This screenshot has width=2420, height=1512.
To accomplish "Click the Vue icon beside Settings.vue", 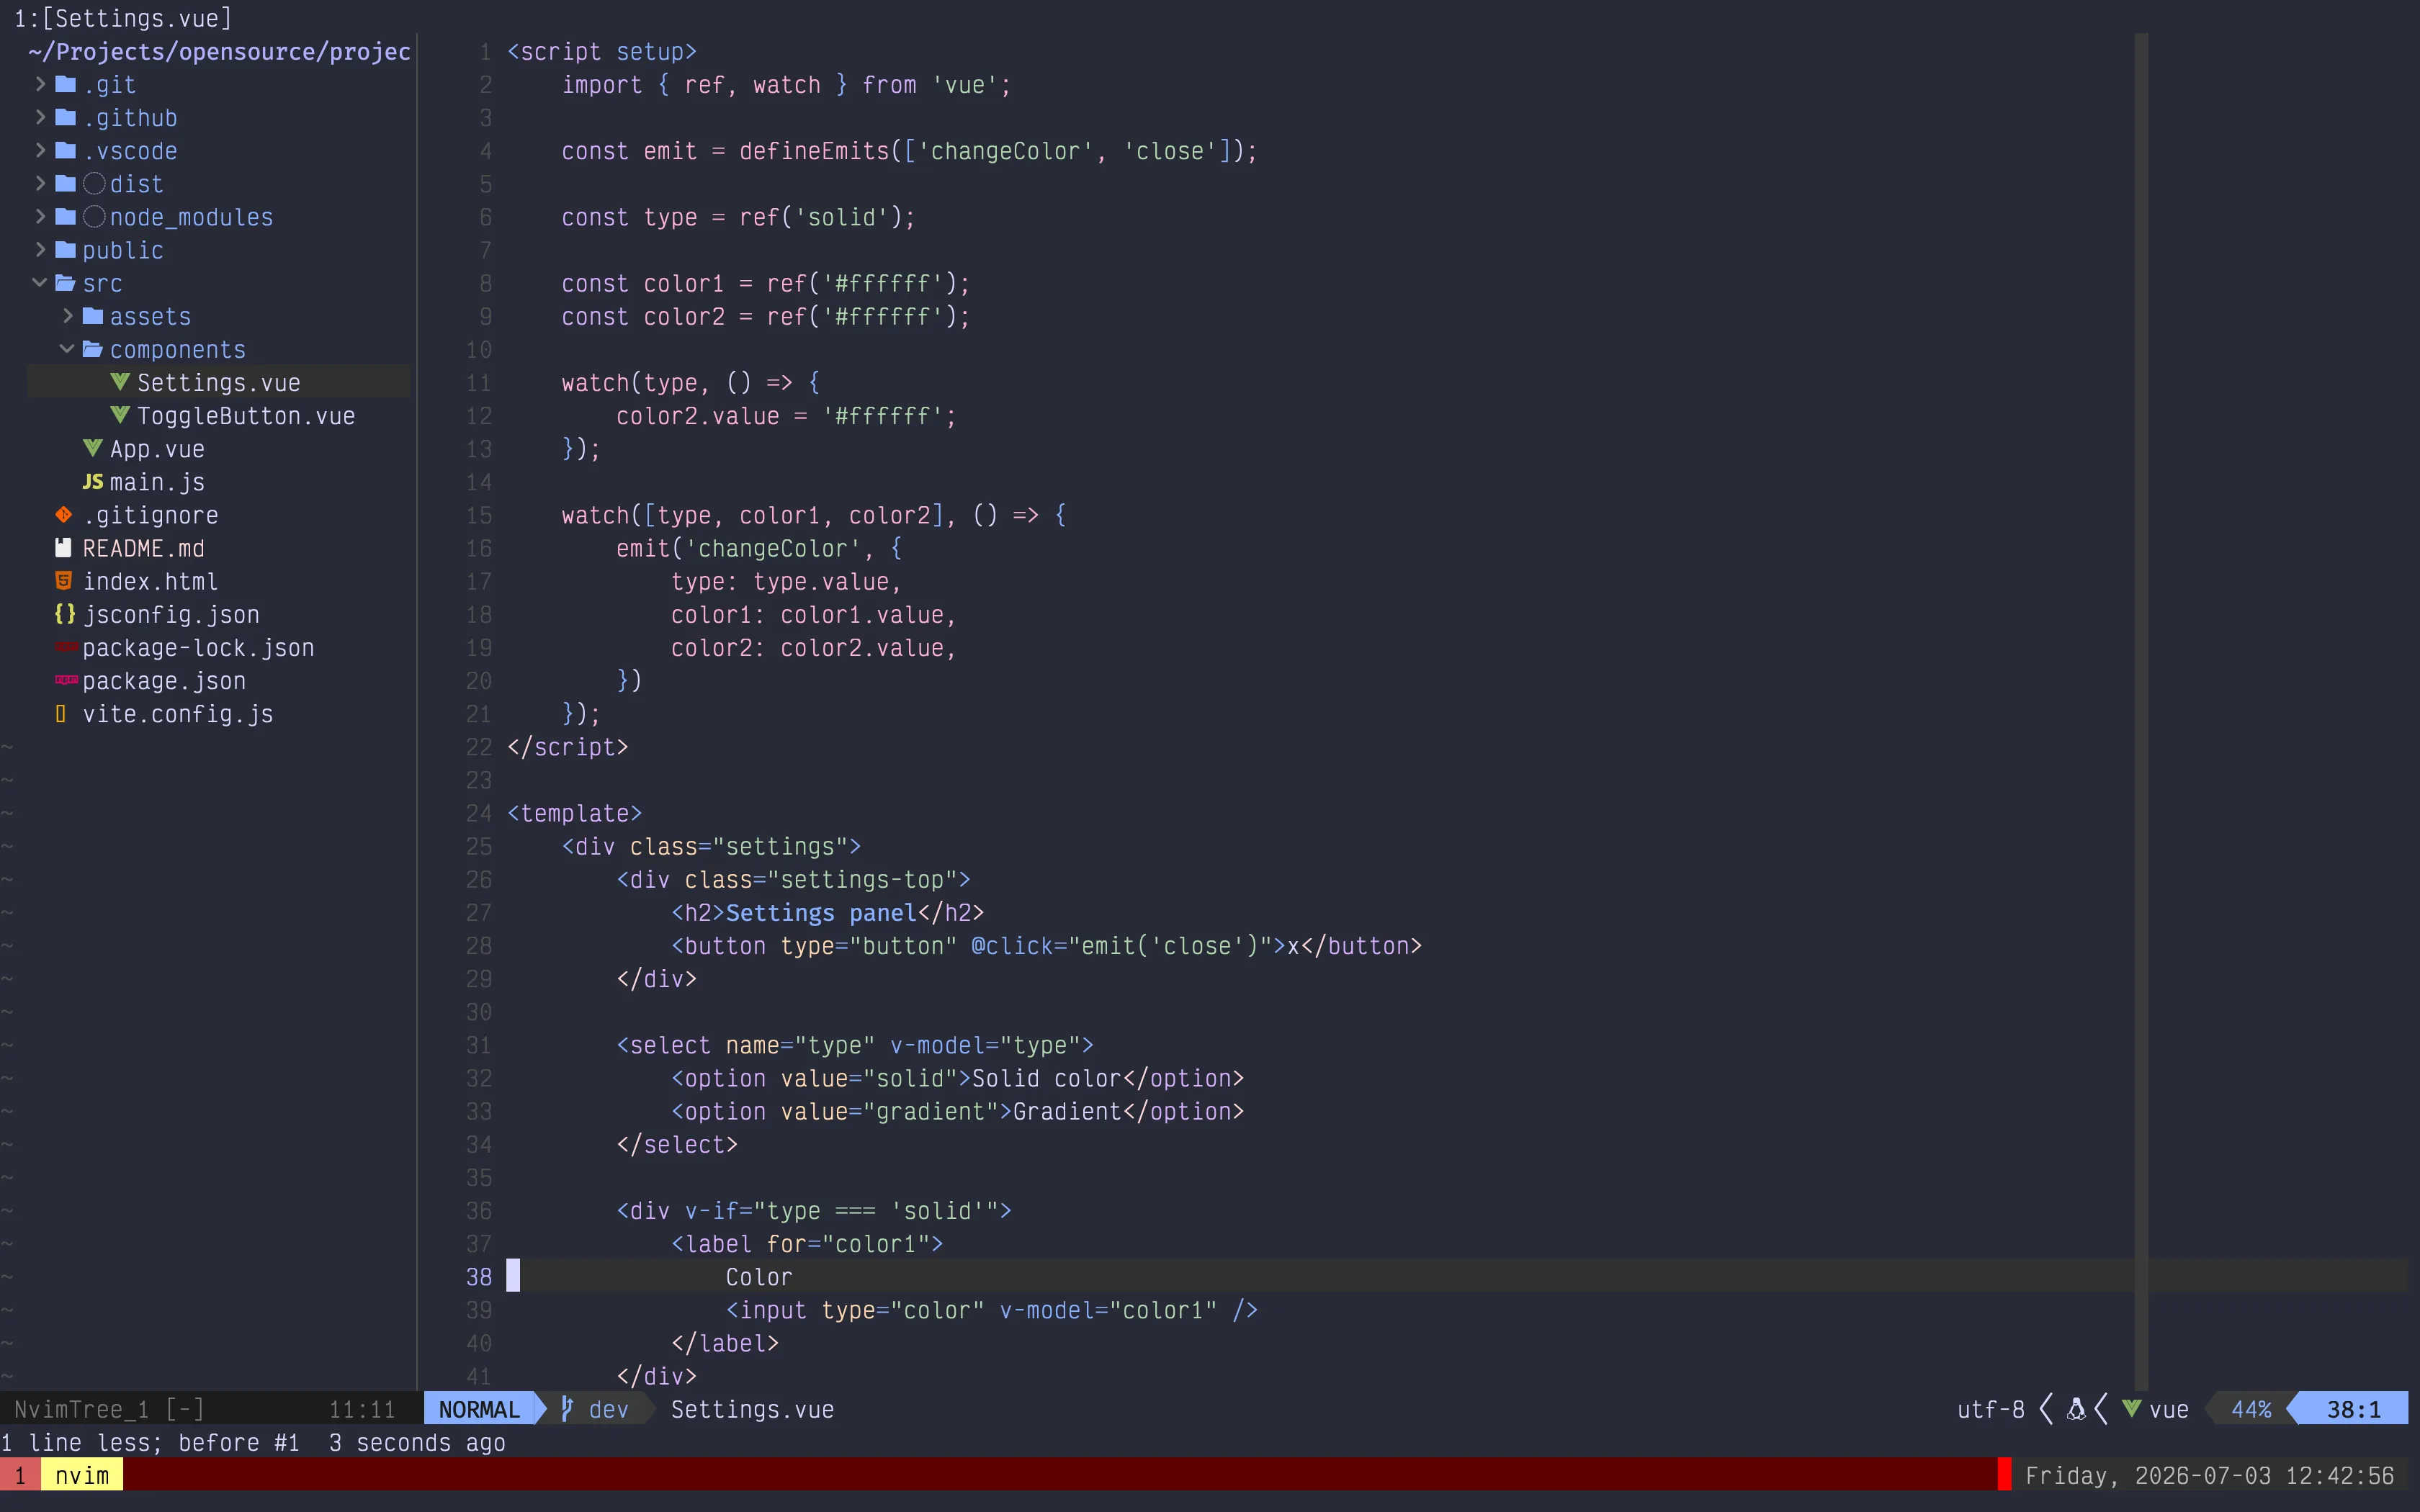I will 120,382.
